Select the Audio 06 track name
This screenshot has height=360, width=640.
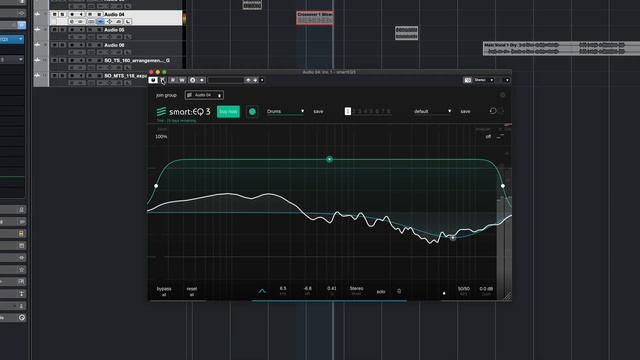(114, 45)
